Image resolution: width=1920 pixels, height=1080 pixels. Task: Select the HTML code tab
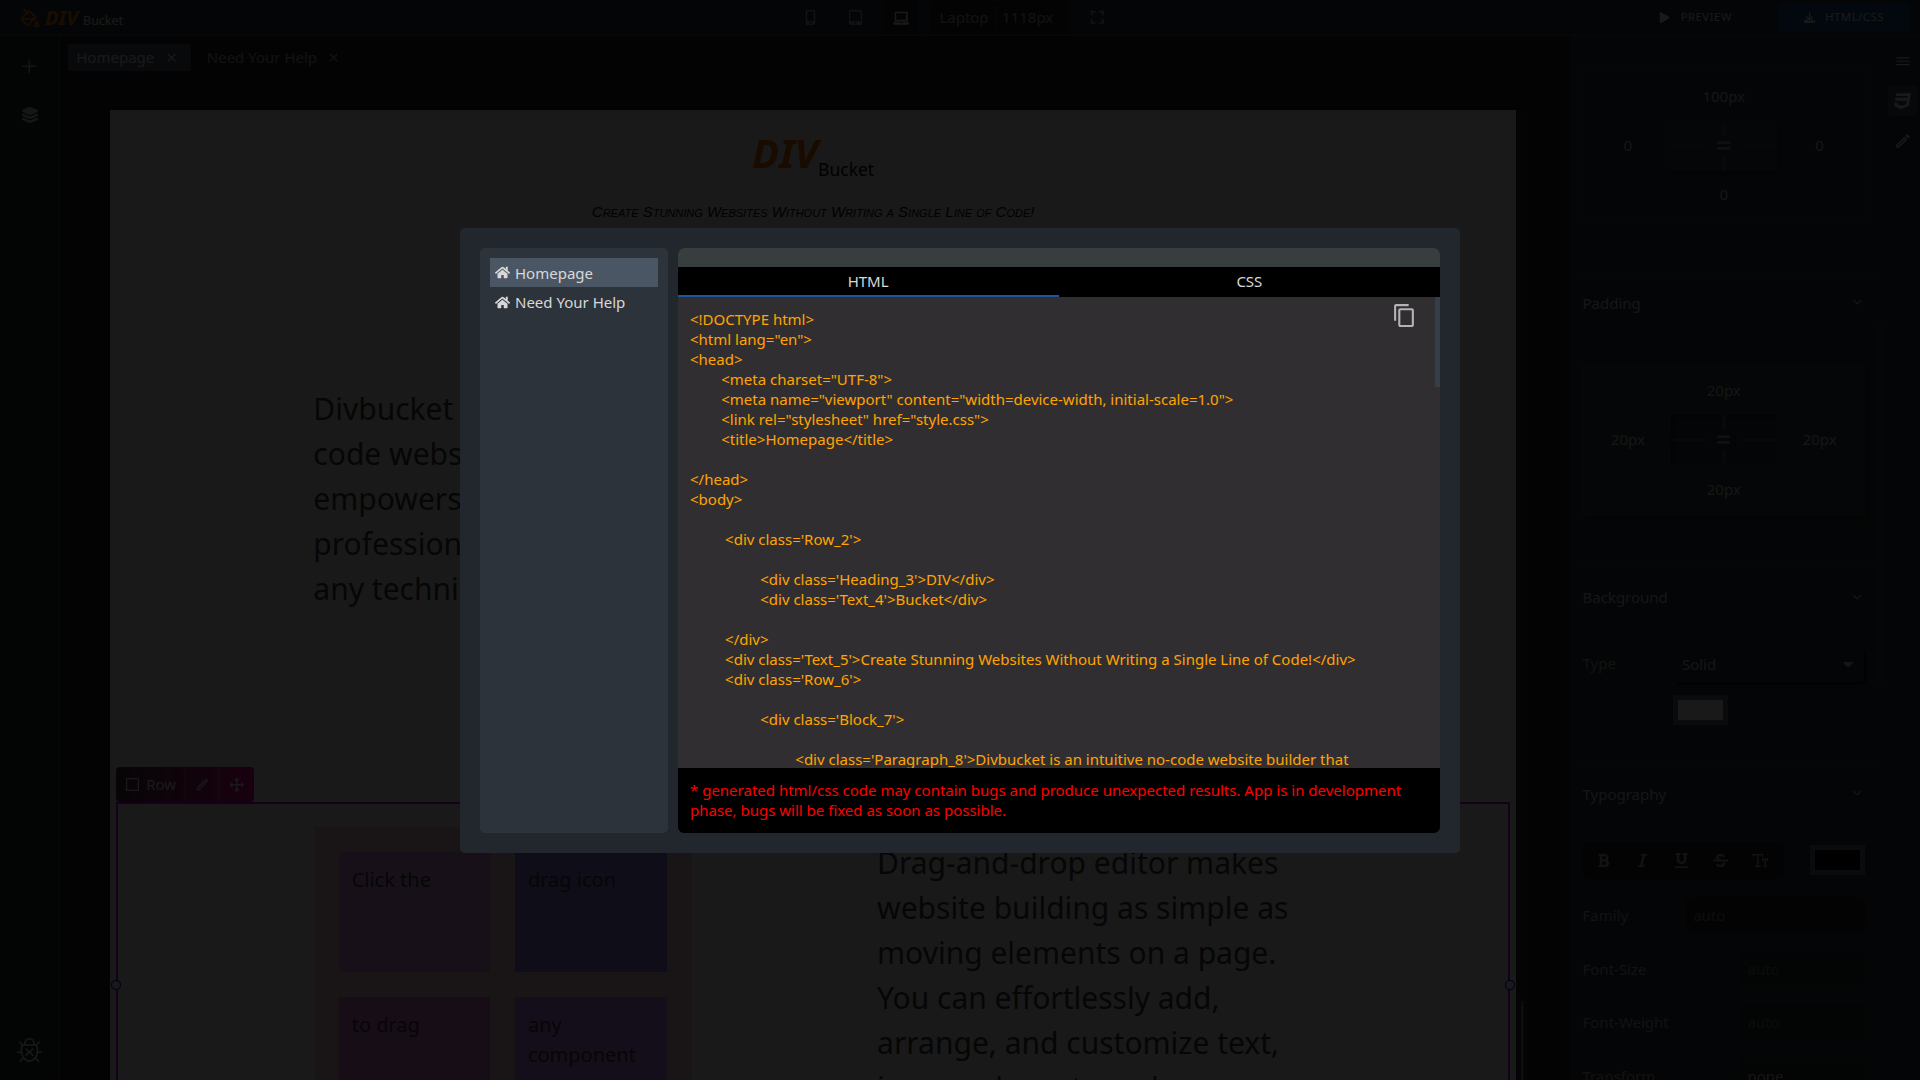pos(868,282)
